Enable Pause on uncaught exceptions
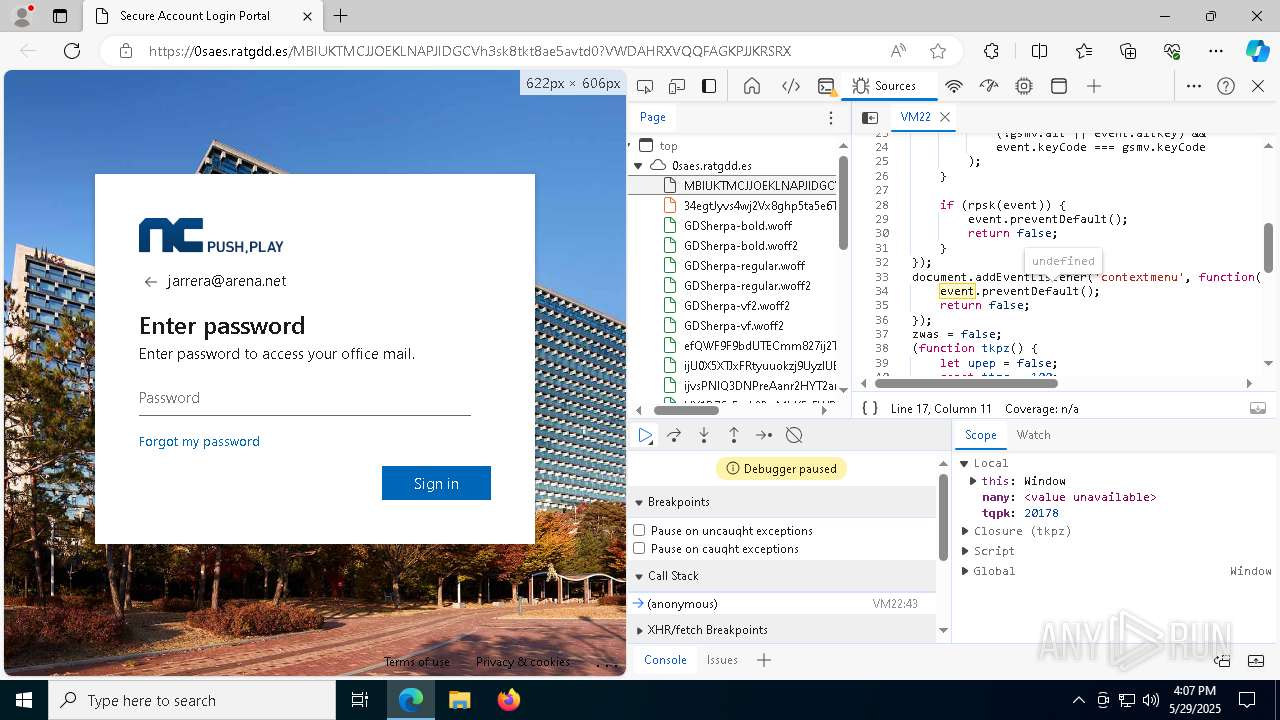Screen dimensions: 1280x720 coord(639,530)
